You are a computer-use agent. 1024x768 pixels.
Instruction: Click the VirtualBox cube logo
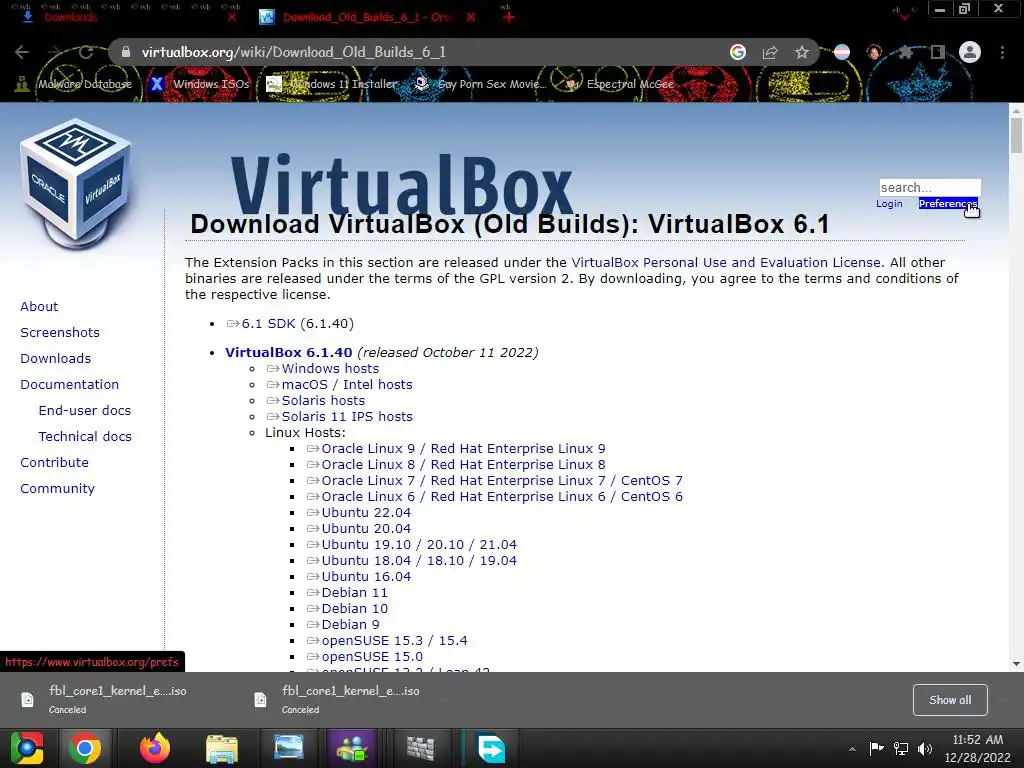tap(76, 184)
